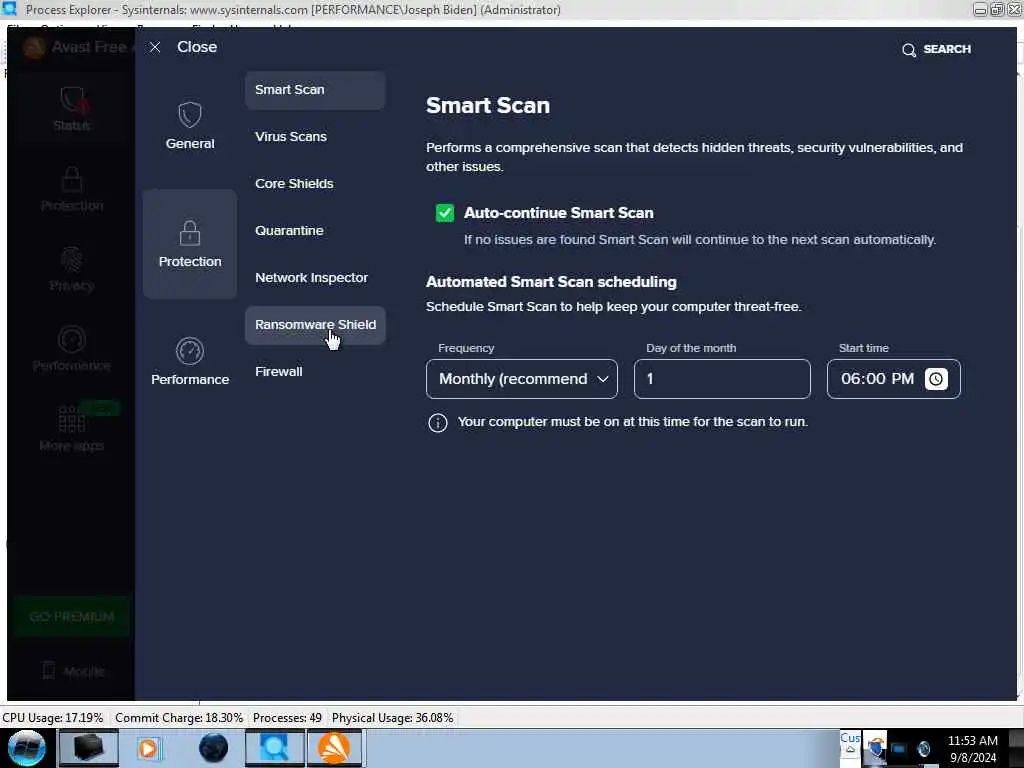Screen dimensions: 1024x768
Task: Open the Virus Scans settings tab
Action: point(315,136)
